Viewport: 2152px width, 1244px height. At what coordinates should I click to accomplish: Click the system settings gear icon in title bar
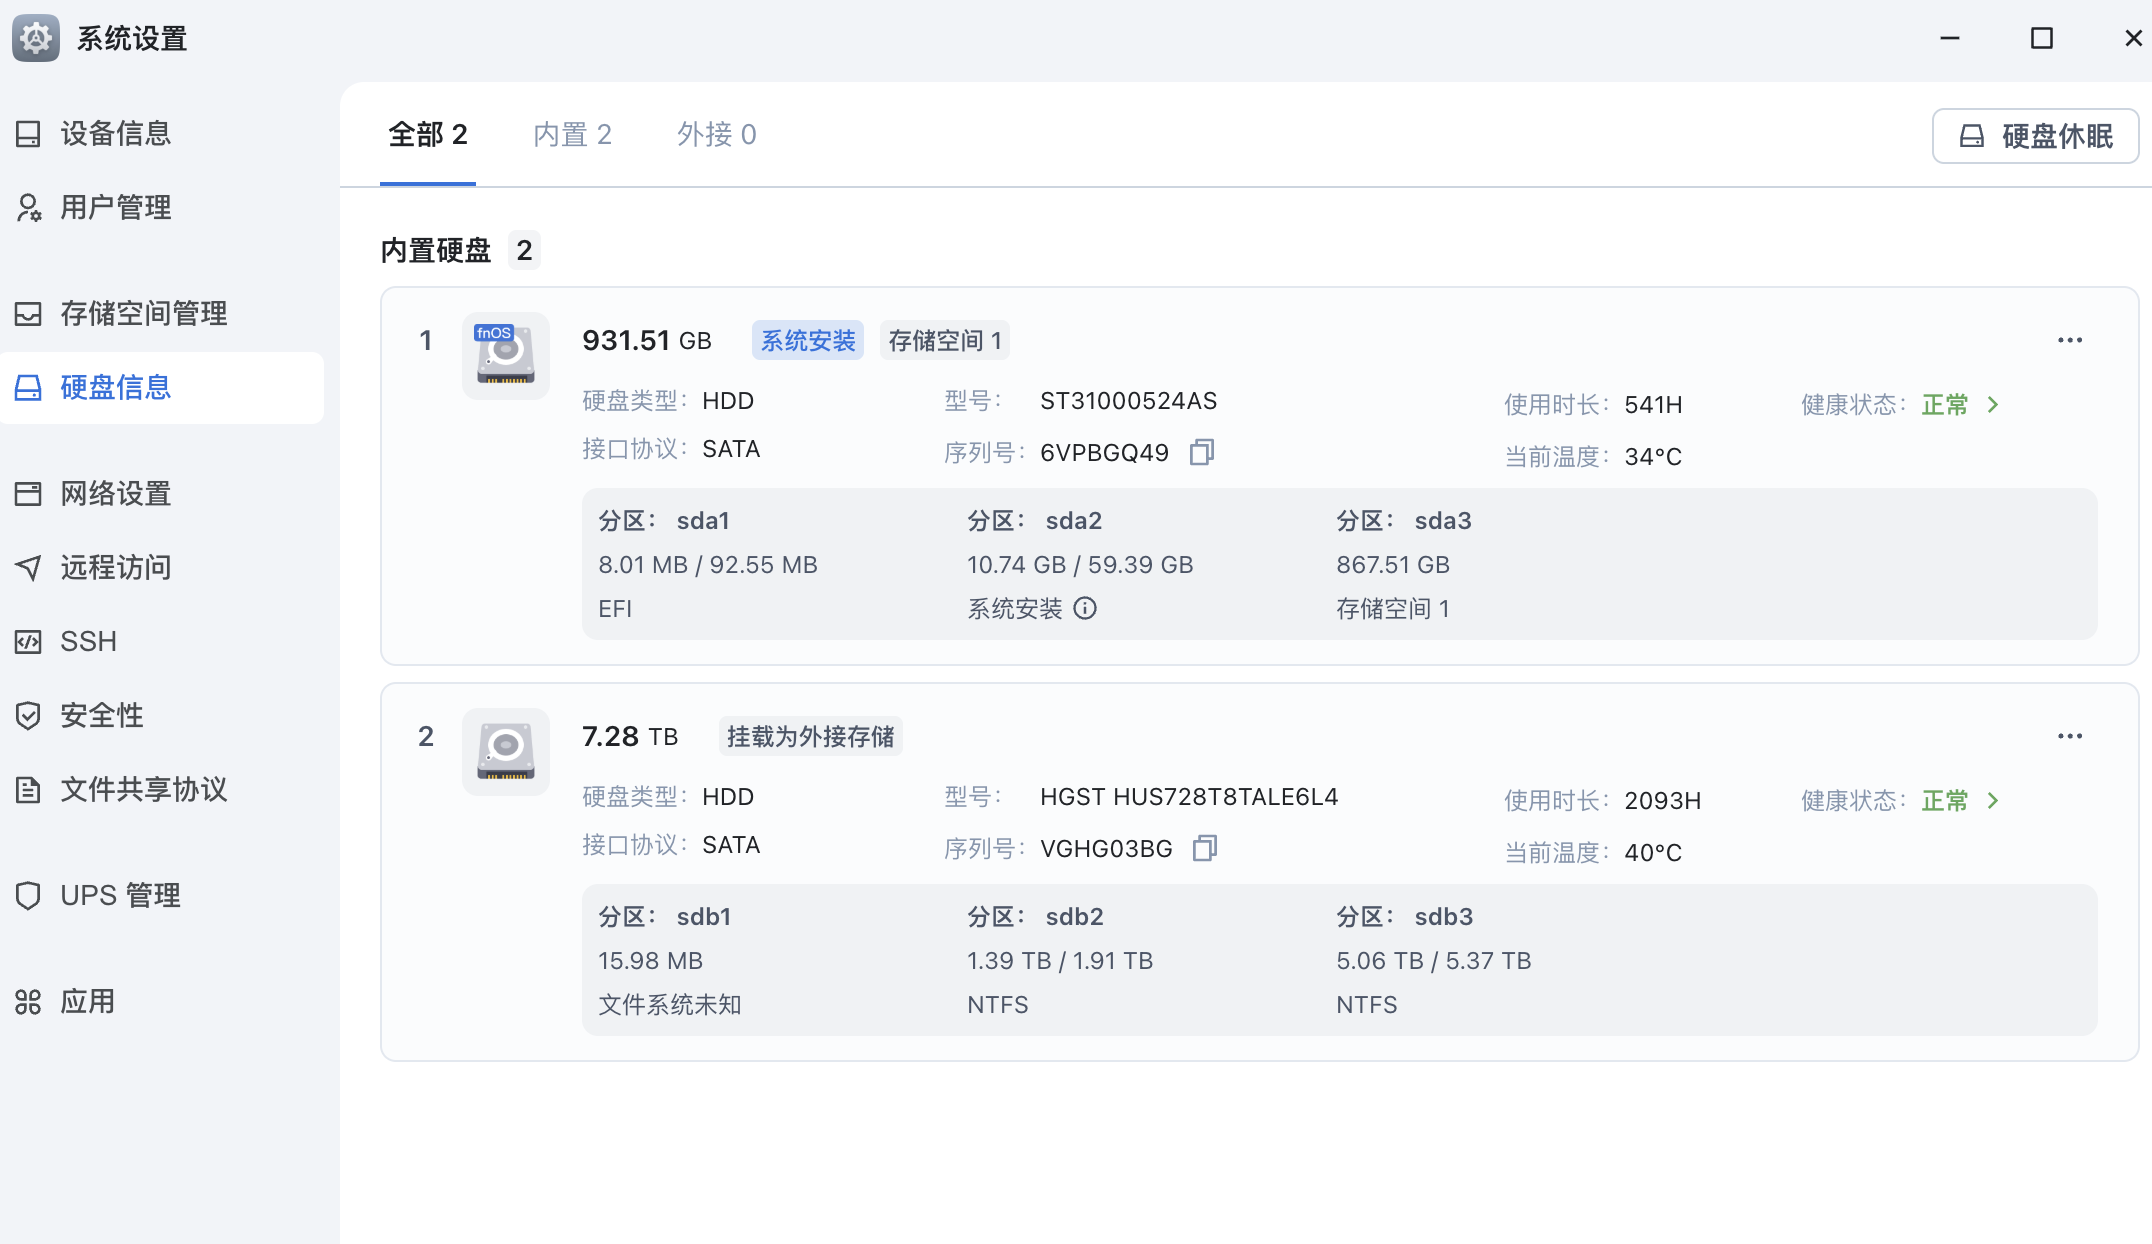click(x=36, y=38)
